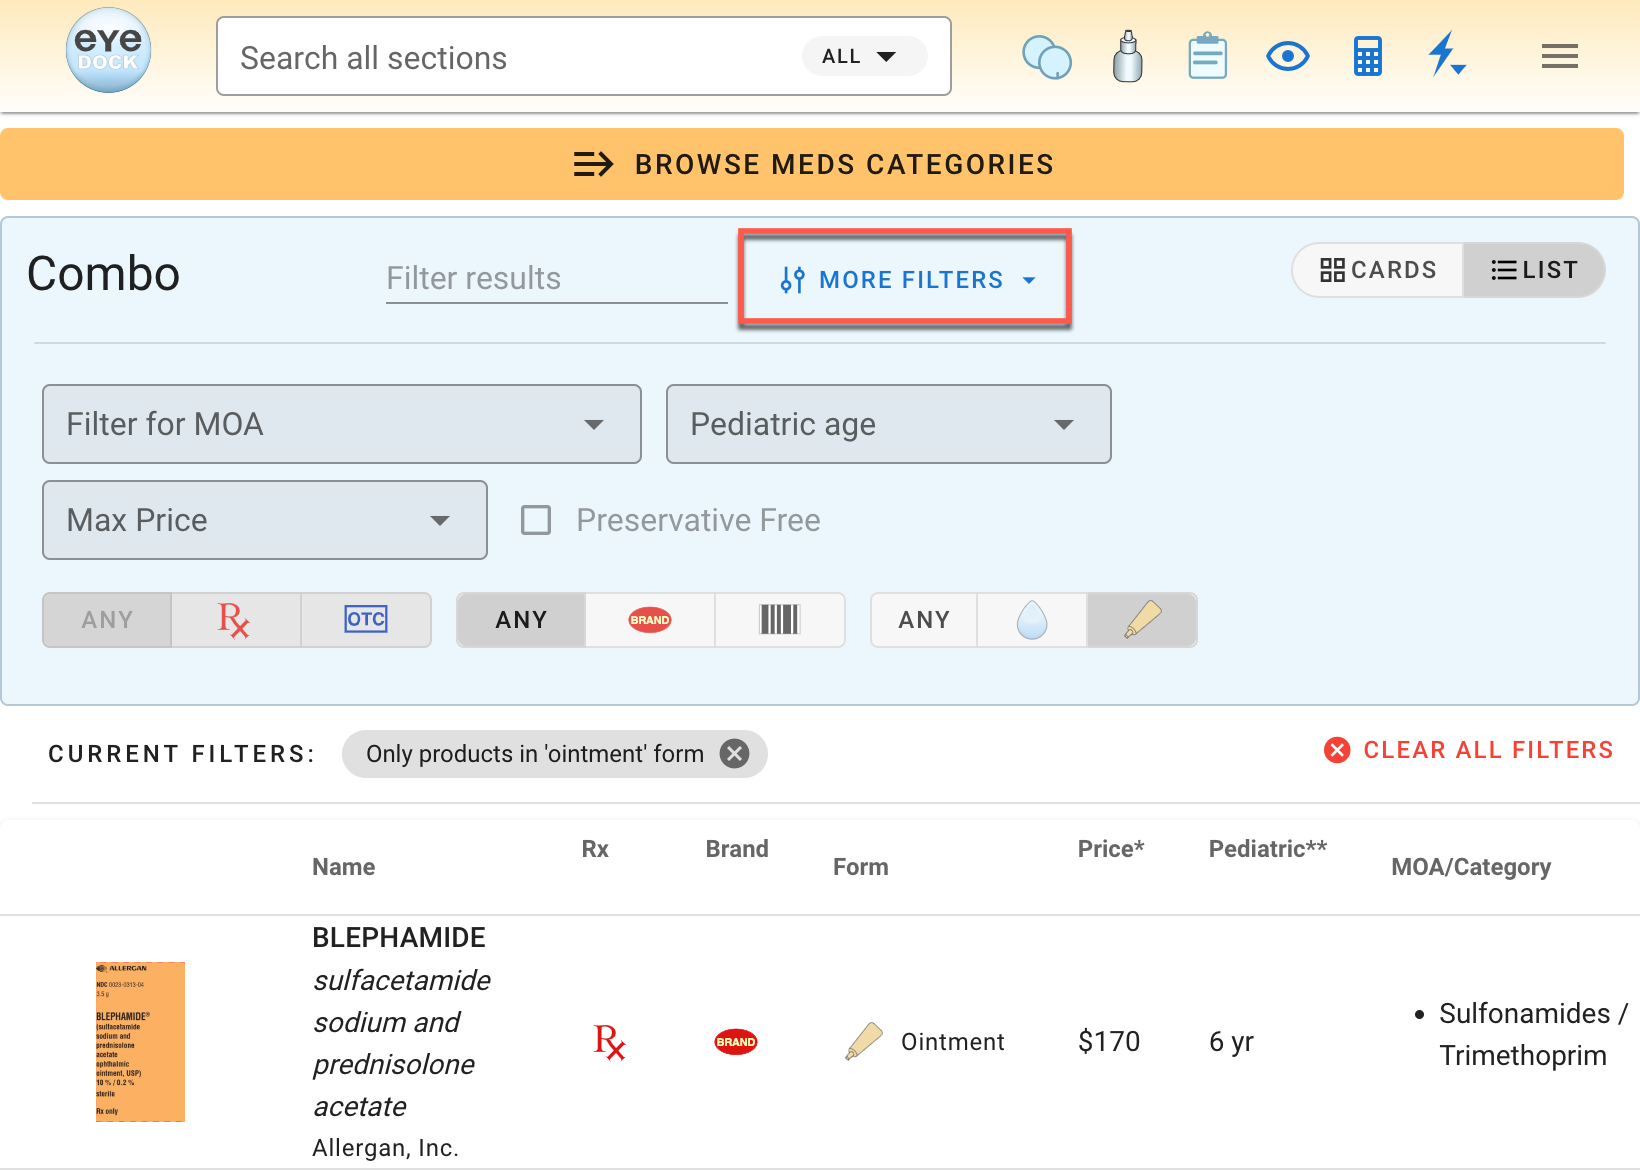
Task: Expand the Filter for MOA dropdown
Action: point(341,424)
